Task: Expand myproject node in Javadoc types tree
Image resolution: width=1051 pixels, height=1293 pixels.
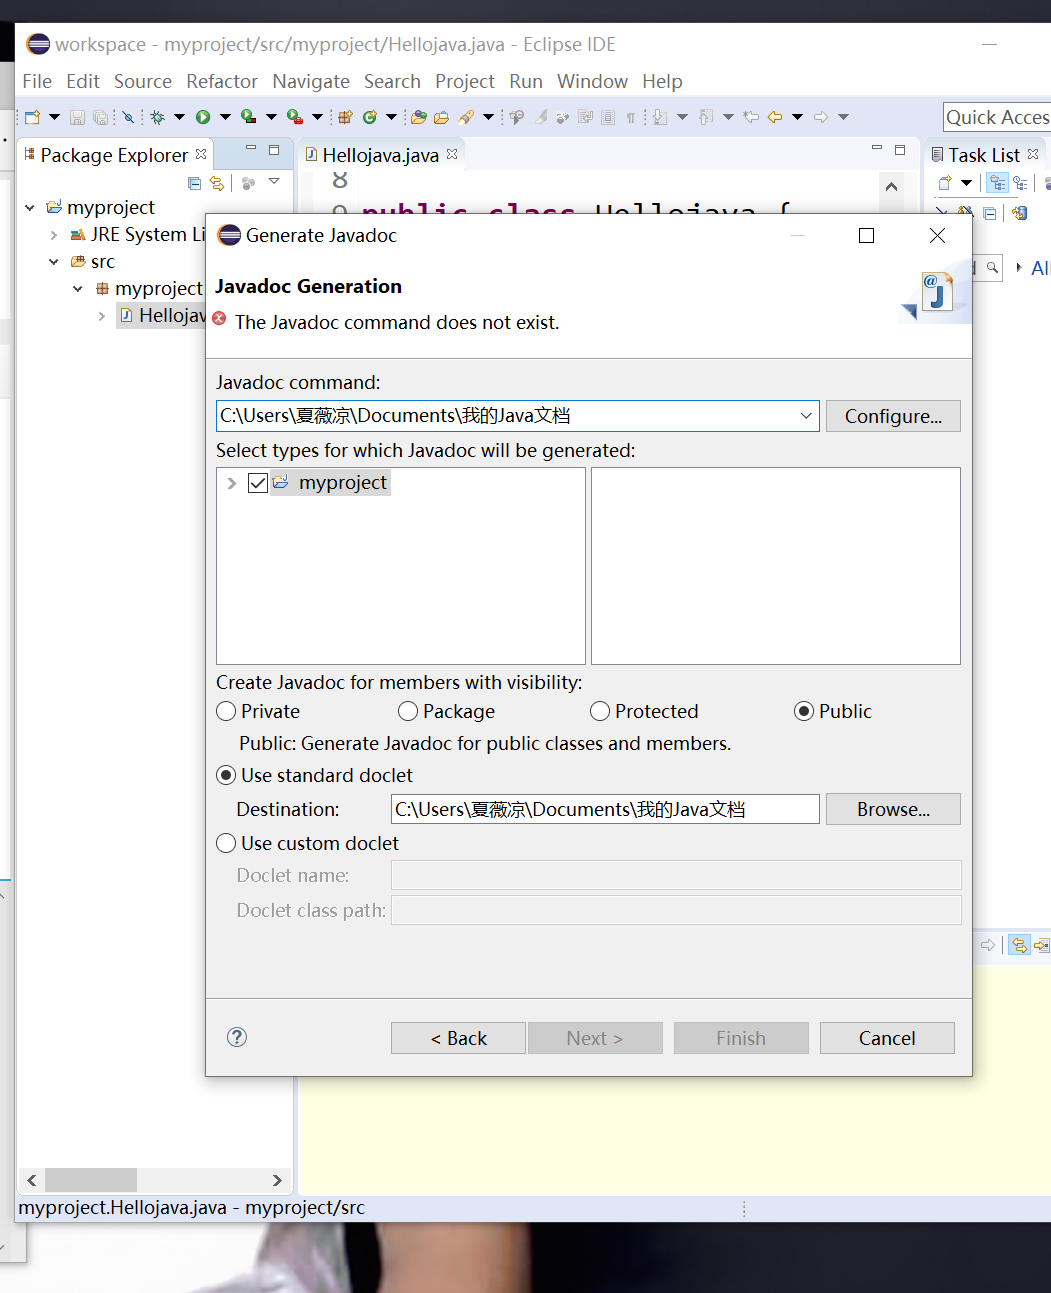Action: [x=232, y=483]
